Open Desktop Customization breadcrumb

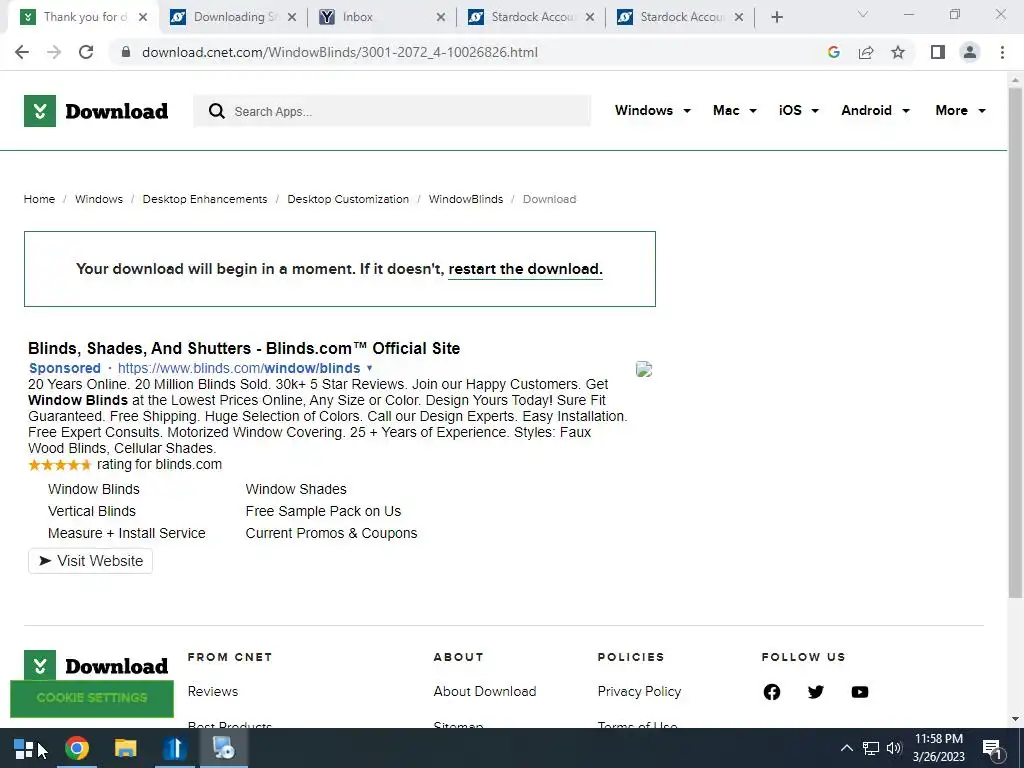click(348, 199)
